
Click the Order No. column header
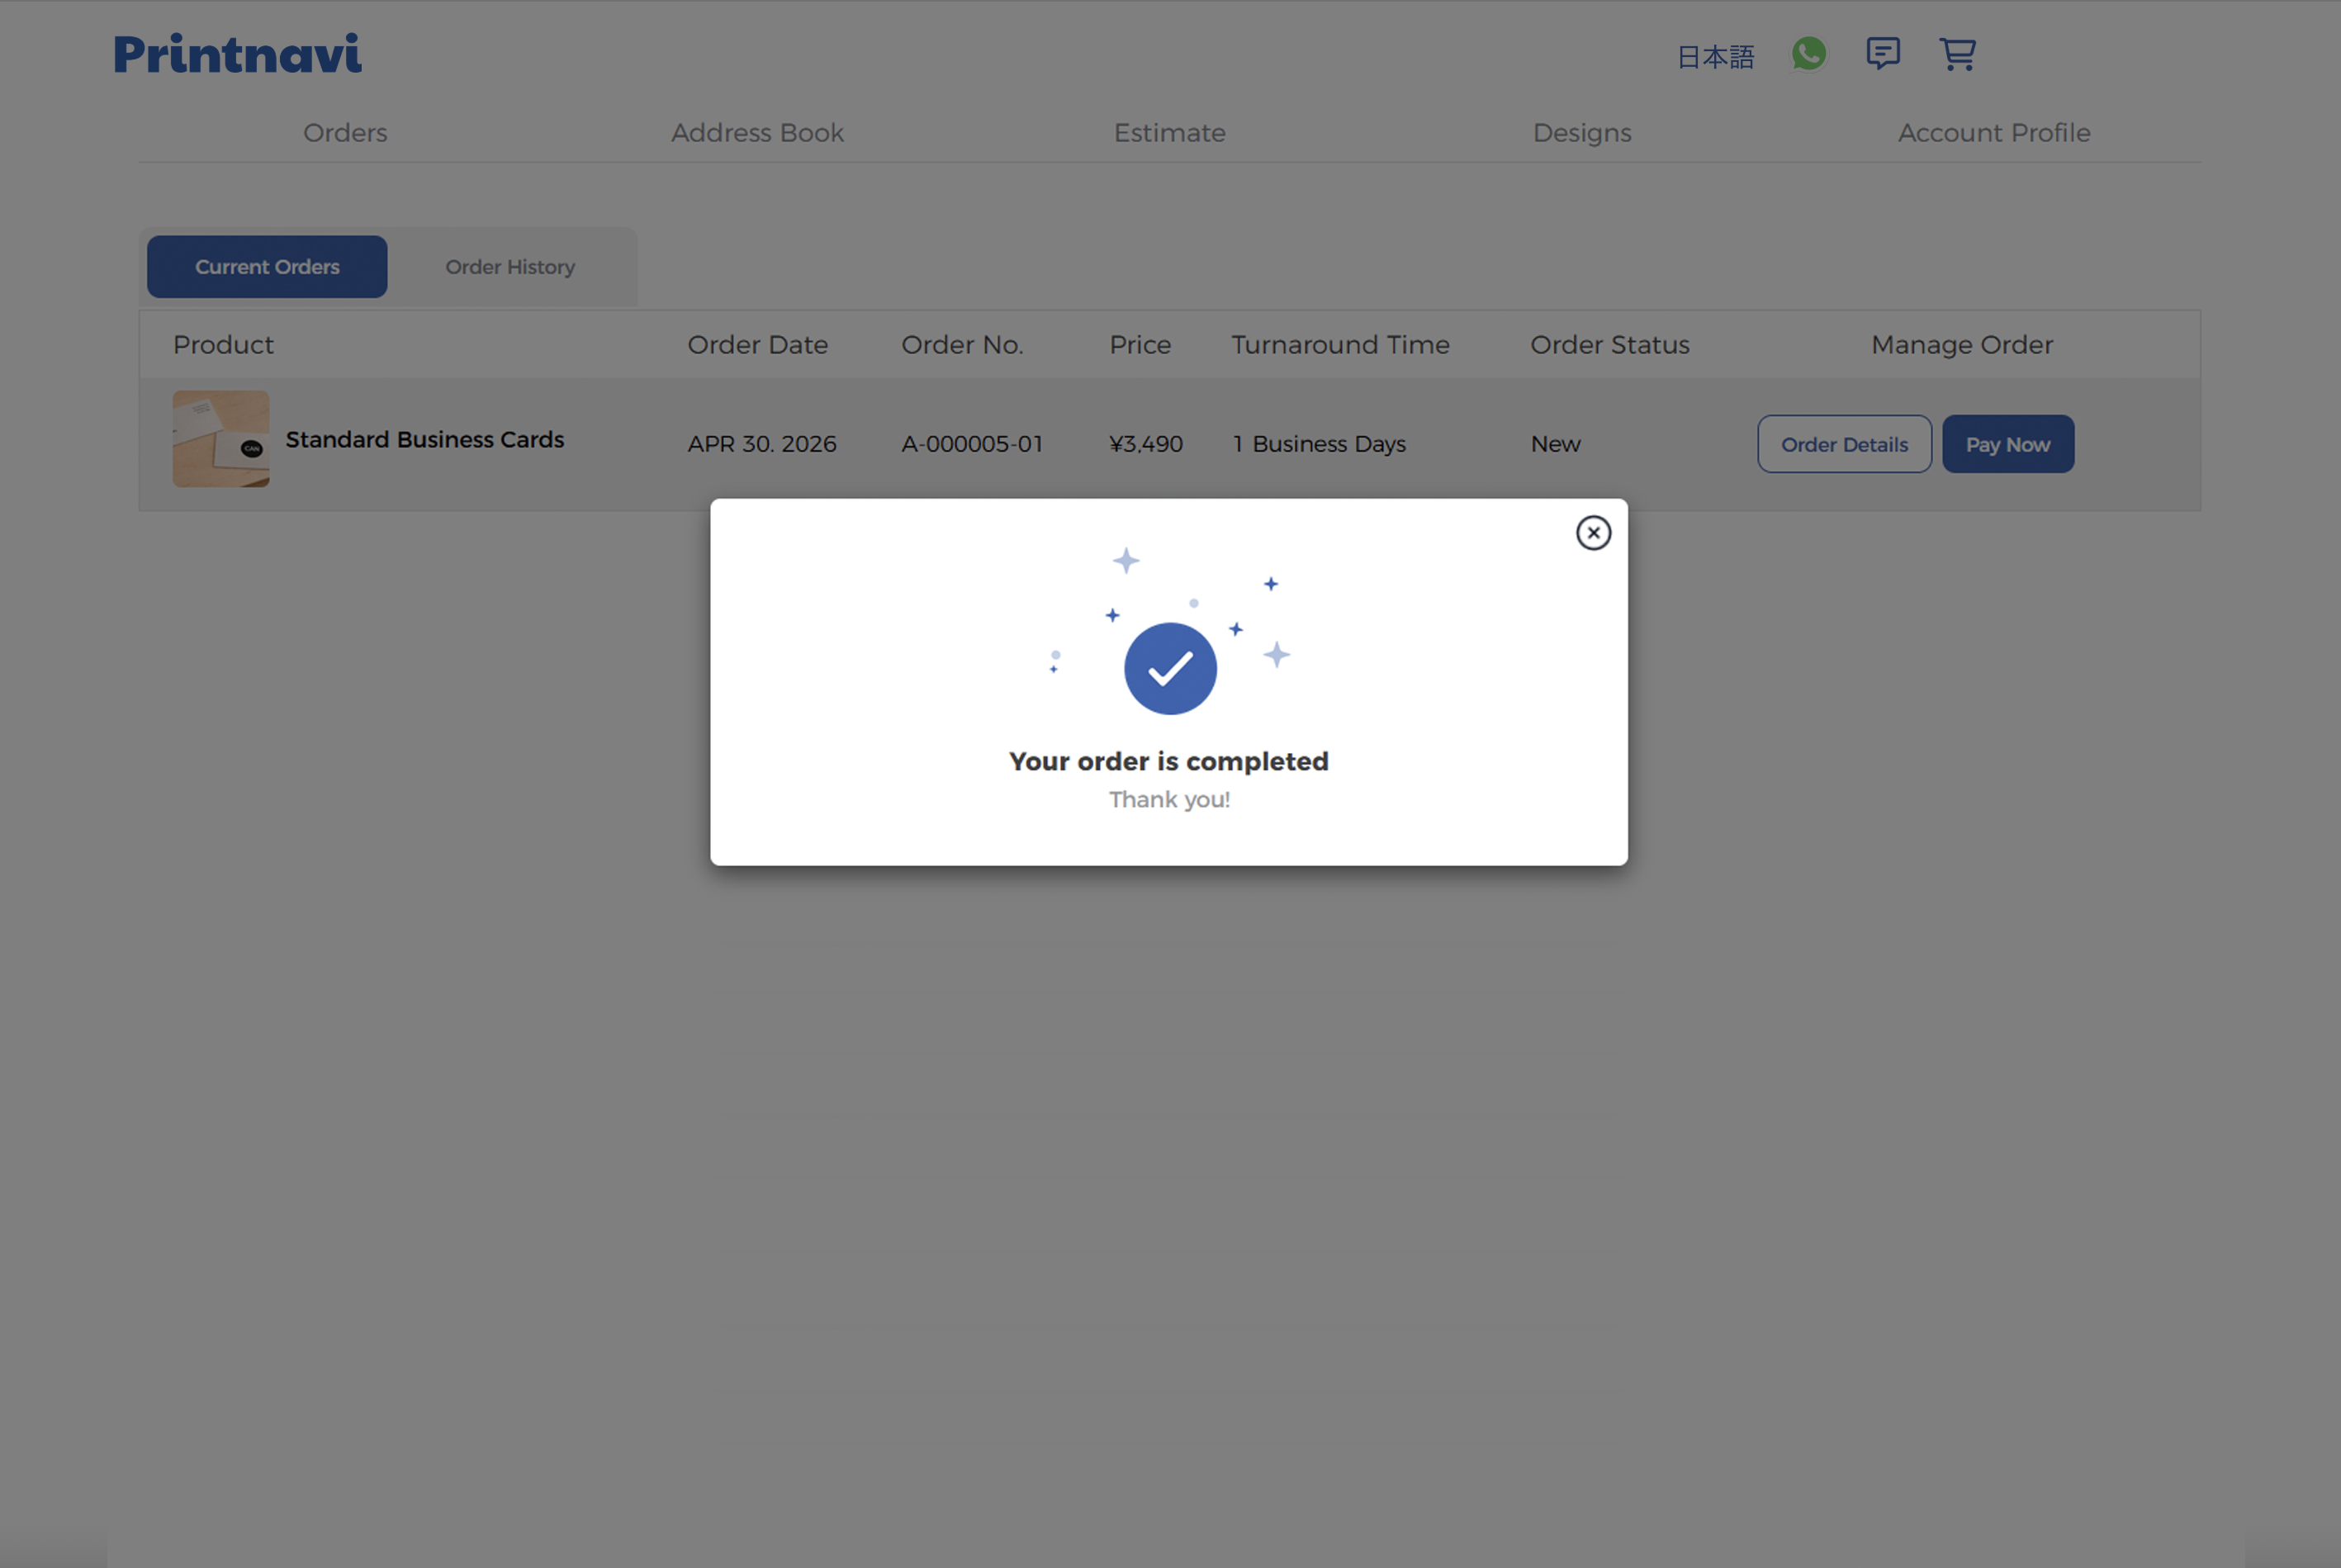pos(962,345)
